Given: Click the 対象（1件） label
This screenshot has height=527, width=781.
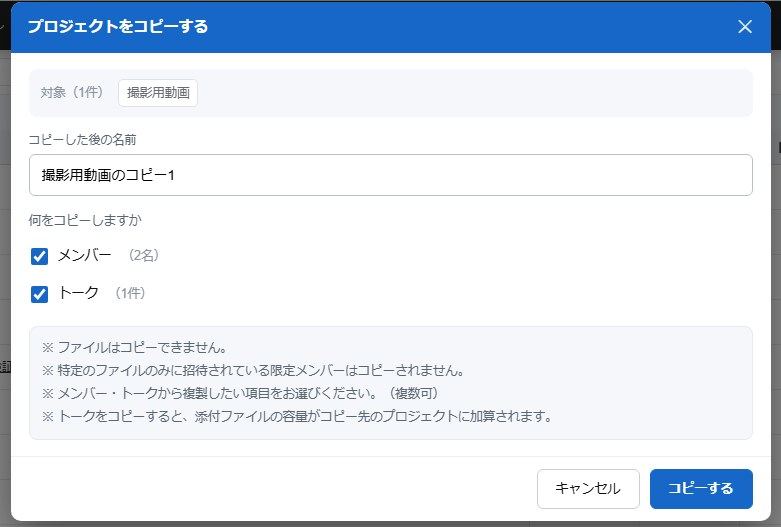Looking at the screenshot, I should click(x=72, y=92).
